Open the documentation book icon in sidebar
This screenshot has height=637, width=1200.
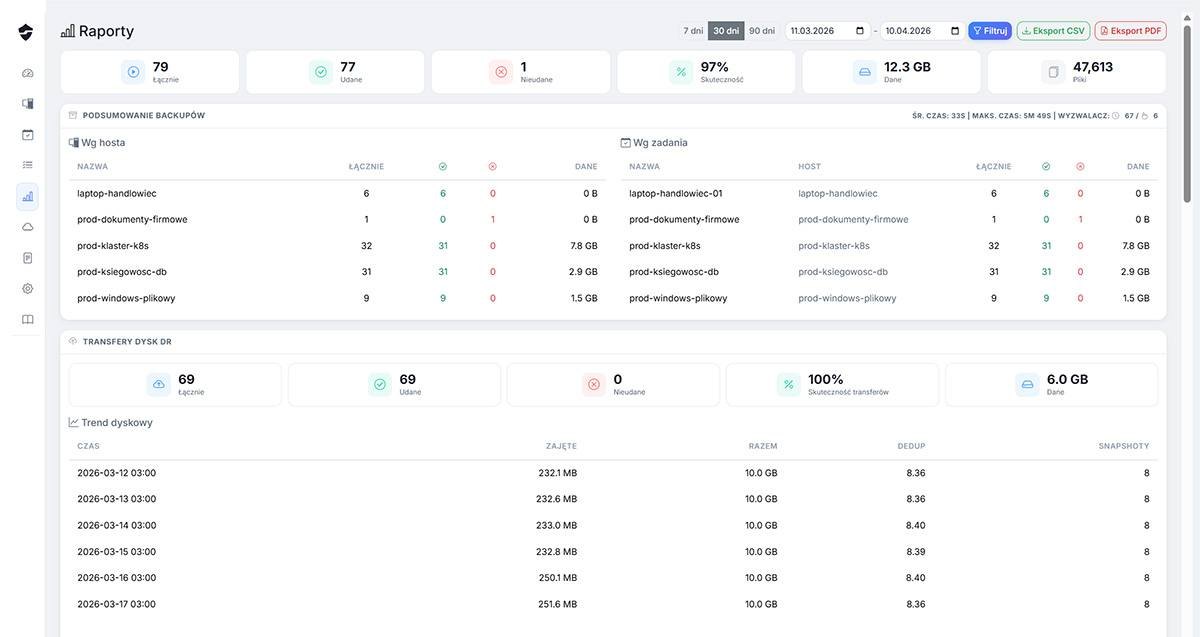point(27,320)
